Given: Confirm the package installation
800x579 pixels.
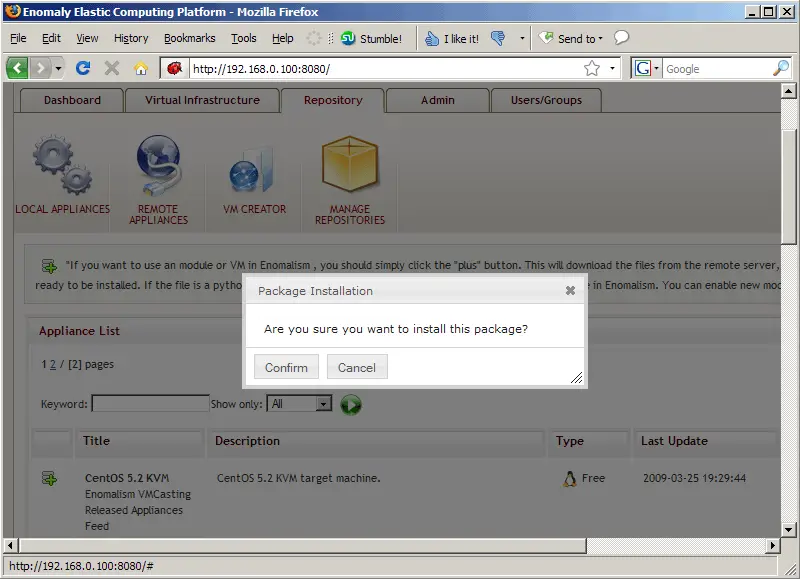Looking at the screenshot, I should point(286,367).
